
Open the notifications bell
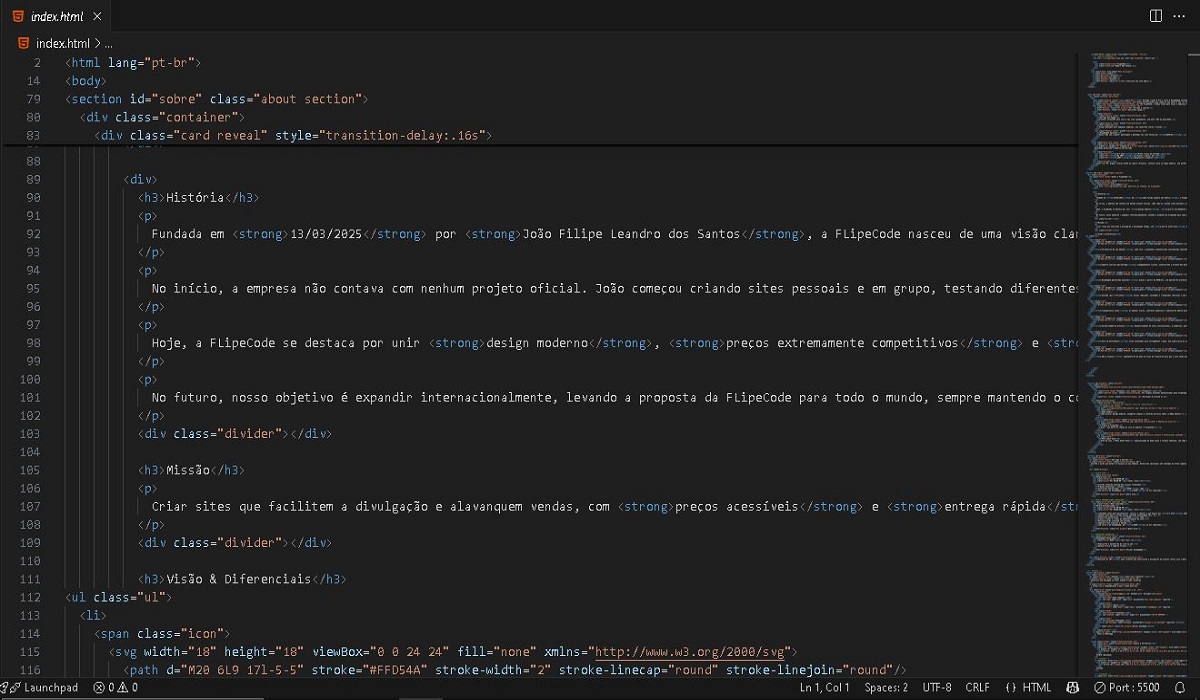[x=1182, y=688]
